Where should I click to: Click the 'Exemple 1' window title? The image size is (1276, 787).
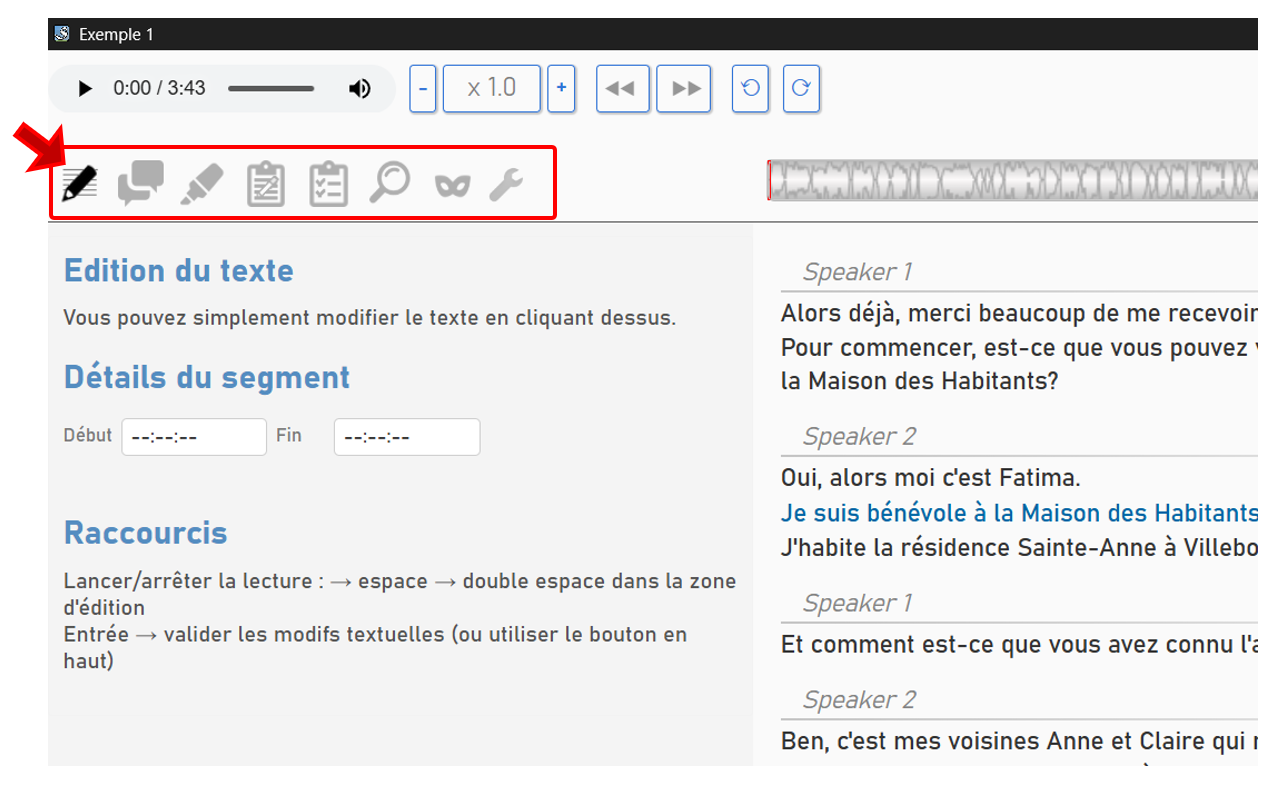(x=117, y=34)
